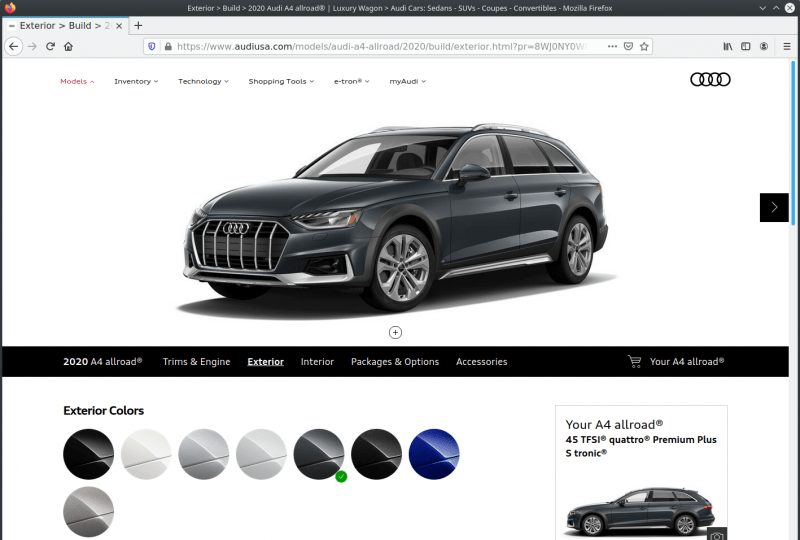Image resolution: width=800 pixels, height=540 pixels.
Task: Open the Firefox home page icon
Action: [x=68, y=46]
